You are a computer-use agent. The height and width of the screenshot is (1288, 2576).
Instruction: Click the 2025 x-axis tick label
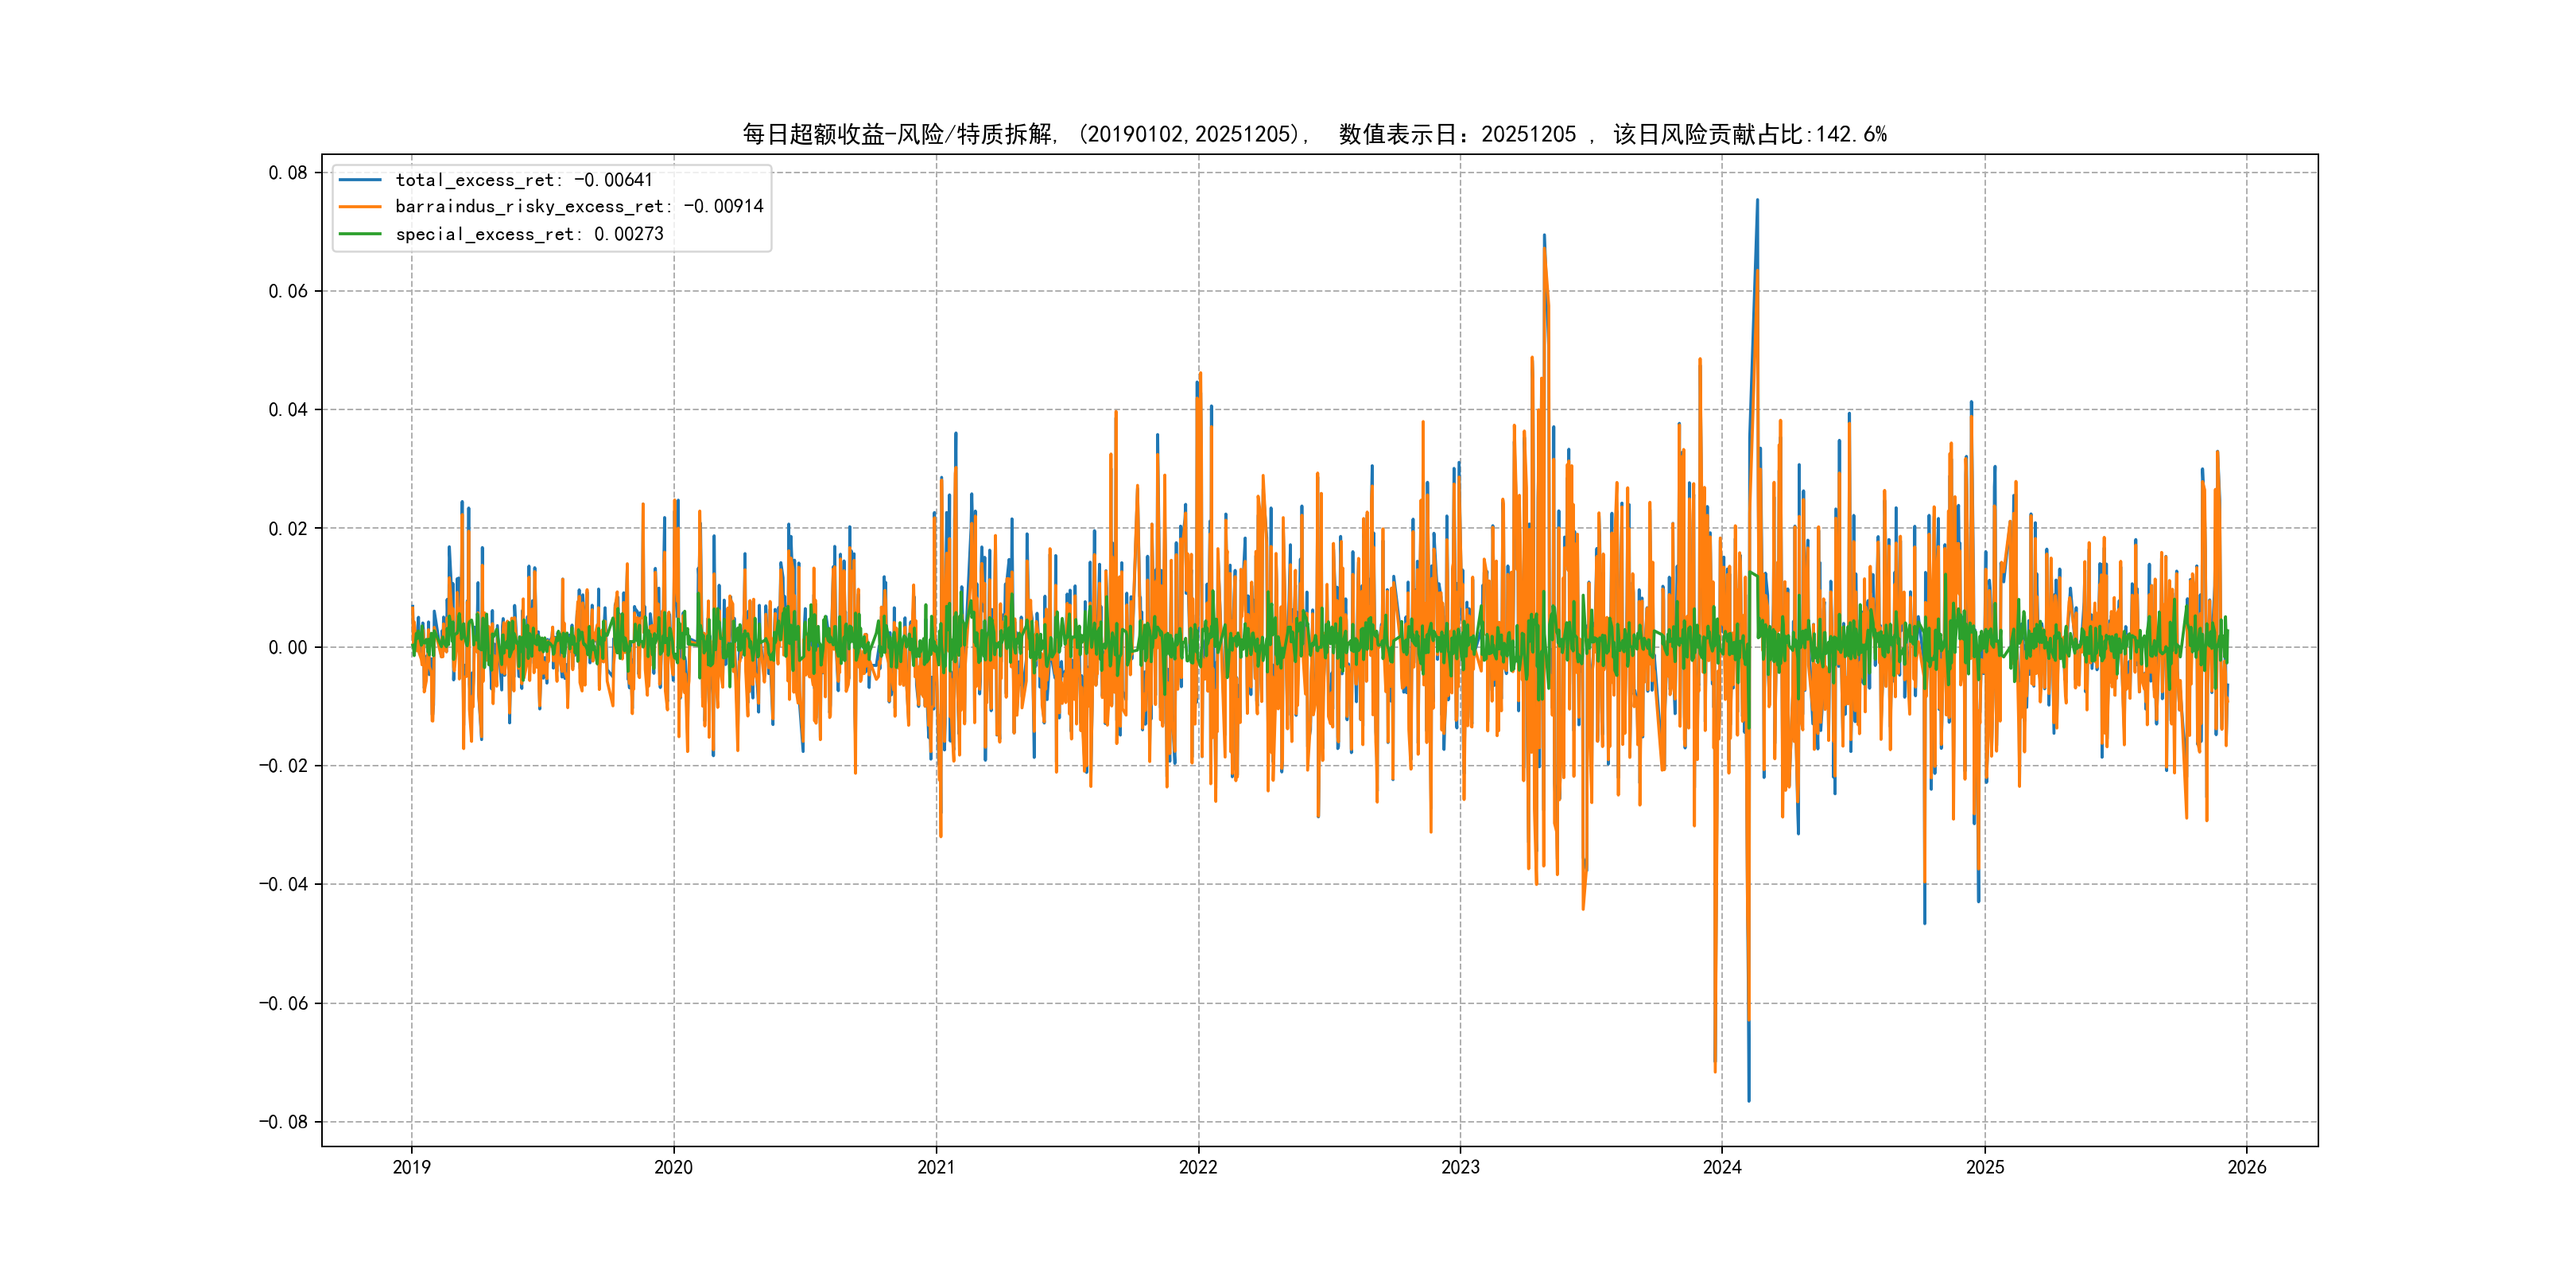coord(1985,1167)
